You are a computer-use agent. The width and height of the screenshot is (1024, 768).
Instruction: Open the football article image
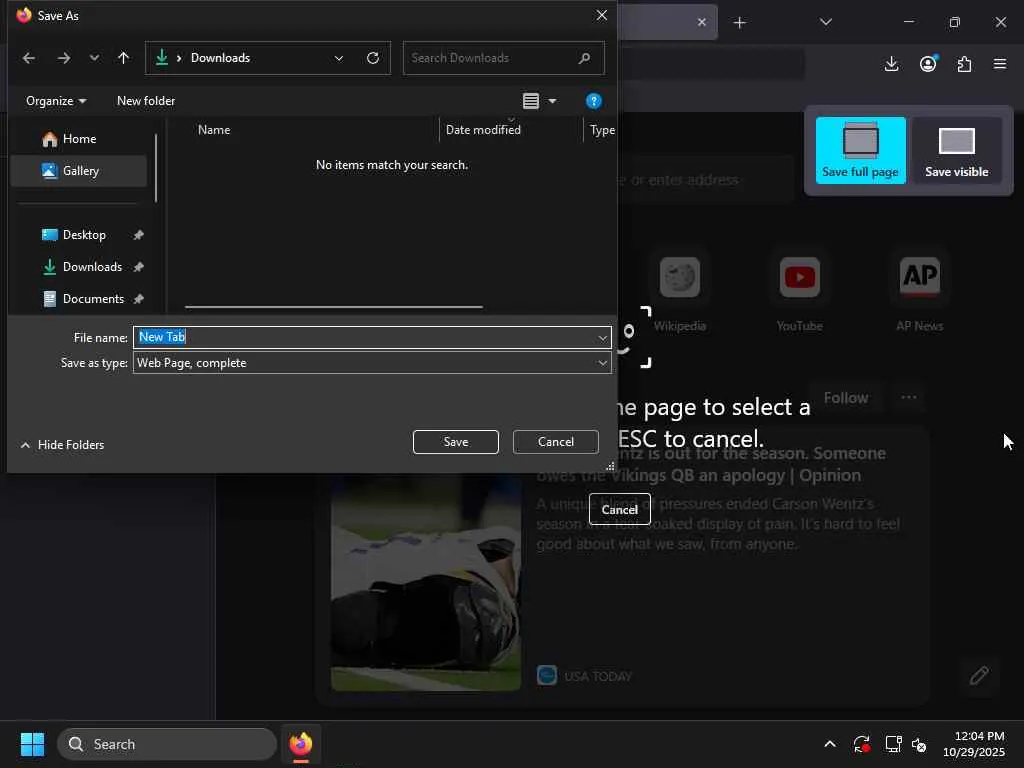[426, 583]
